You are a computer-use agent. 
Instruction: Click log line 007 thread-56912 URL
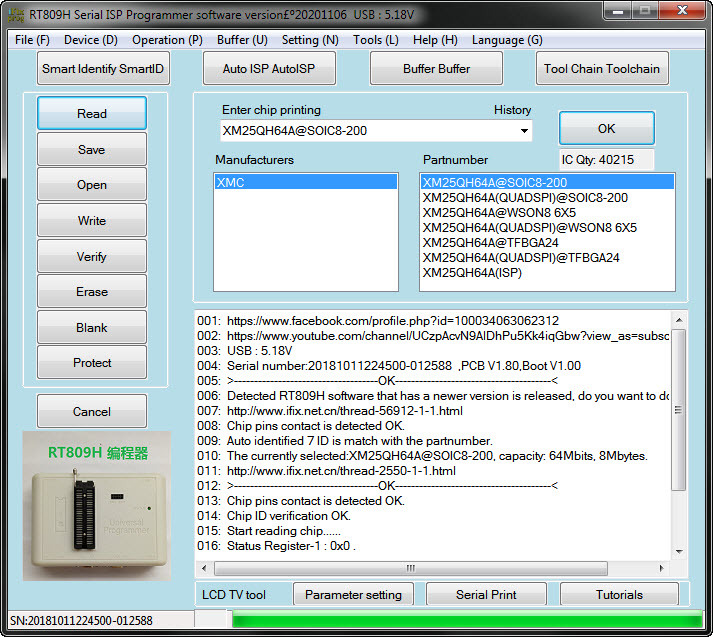pos(345,411)
